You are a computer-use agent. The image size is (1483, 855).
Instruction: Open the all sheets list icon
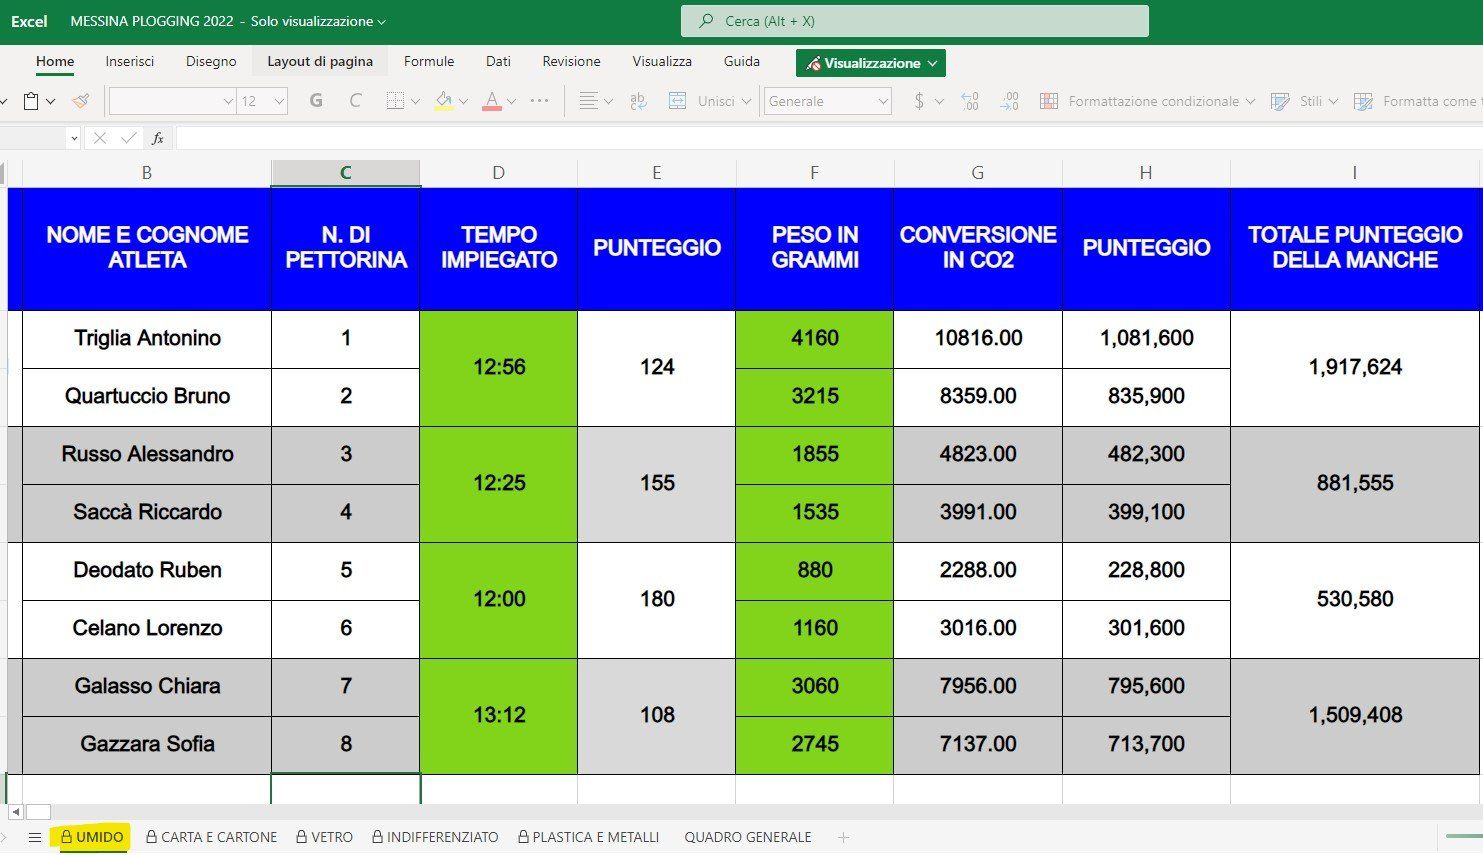(x=34, y=837)
